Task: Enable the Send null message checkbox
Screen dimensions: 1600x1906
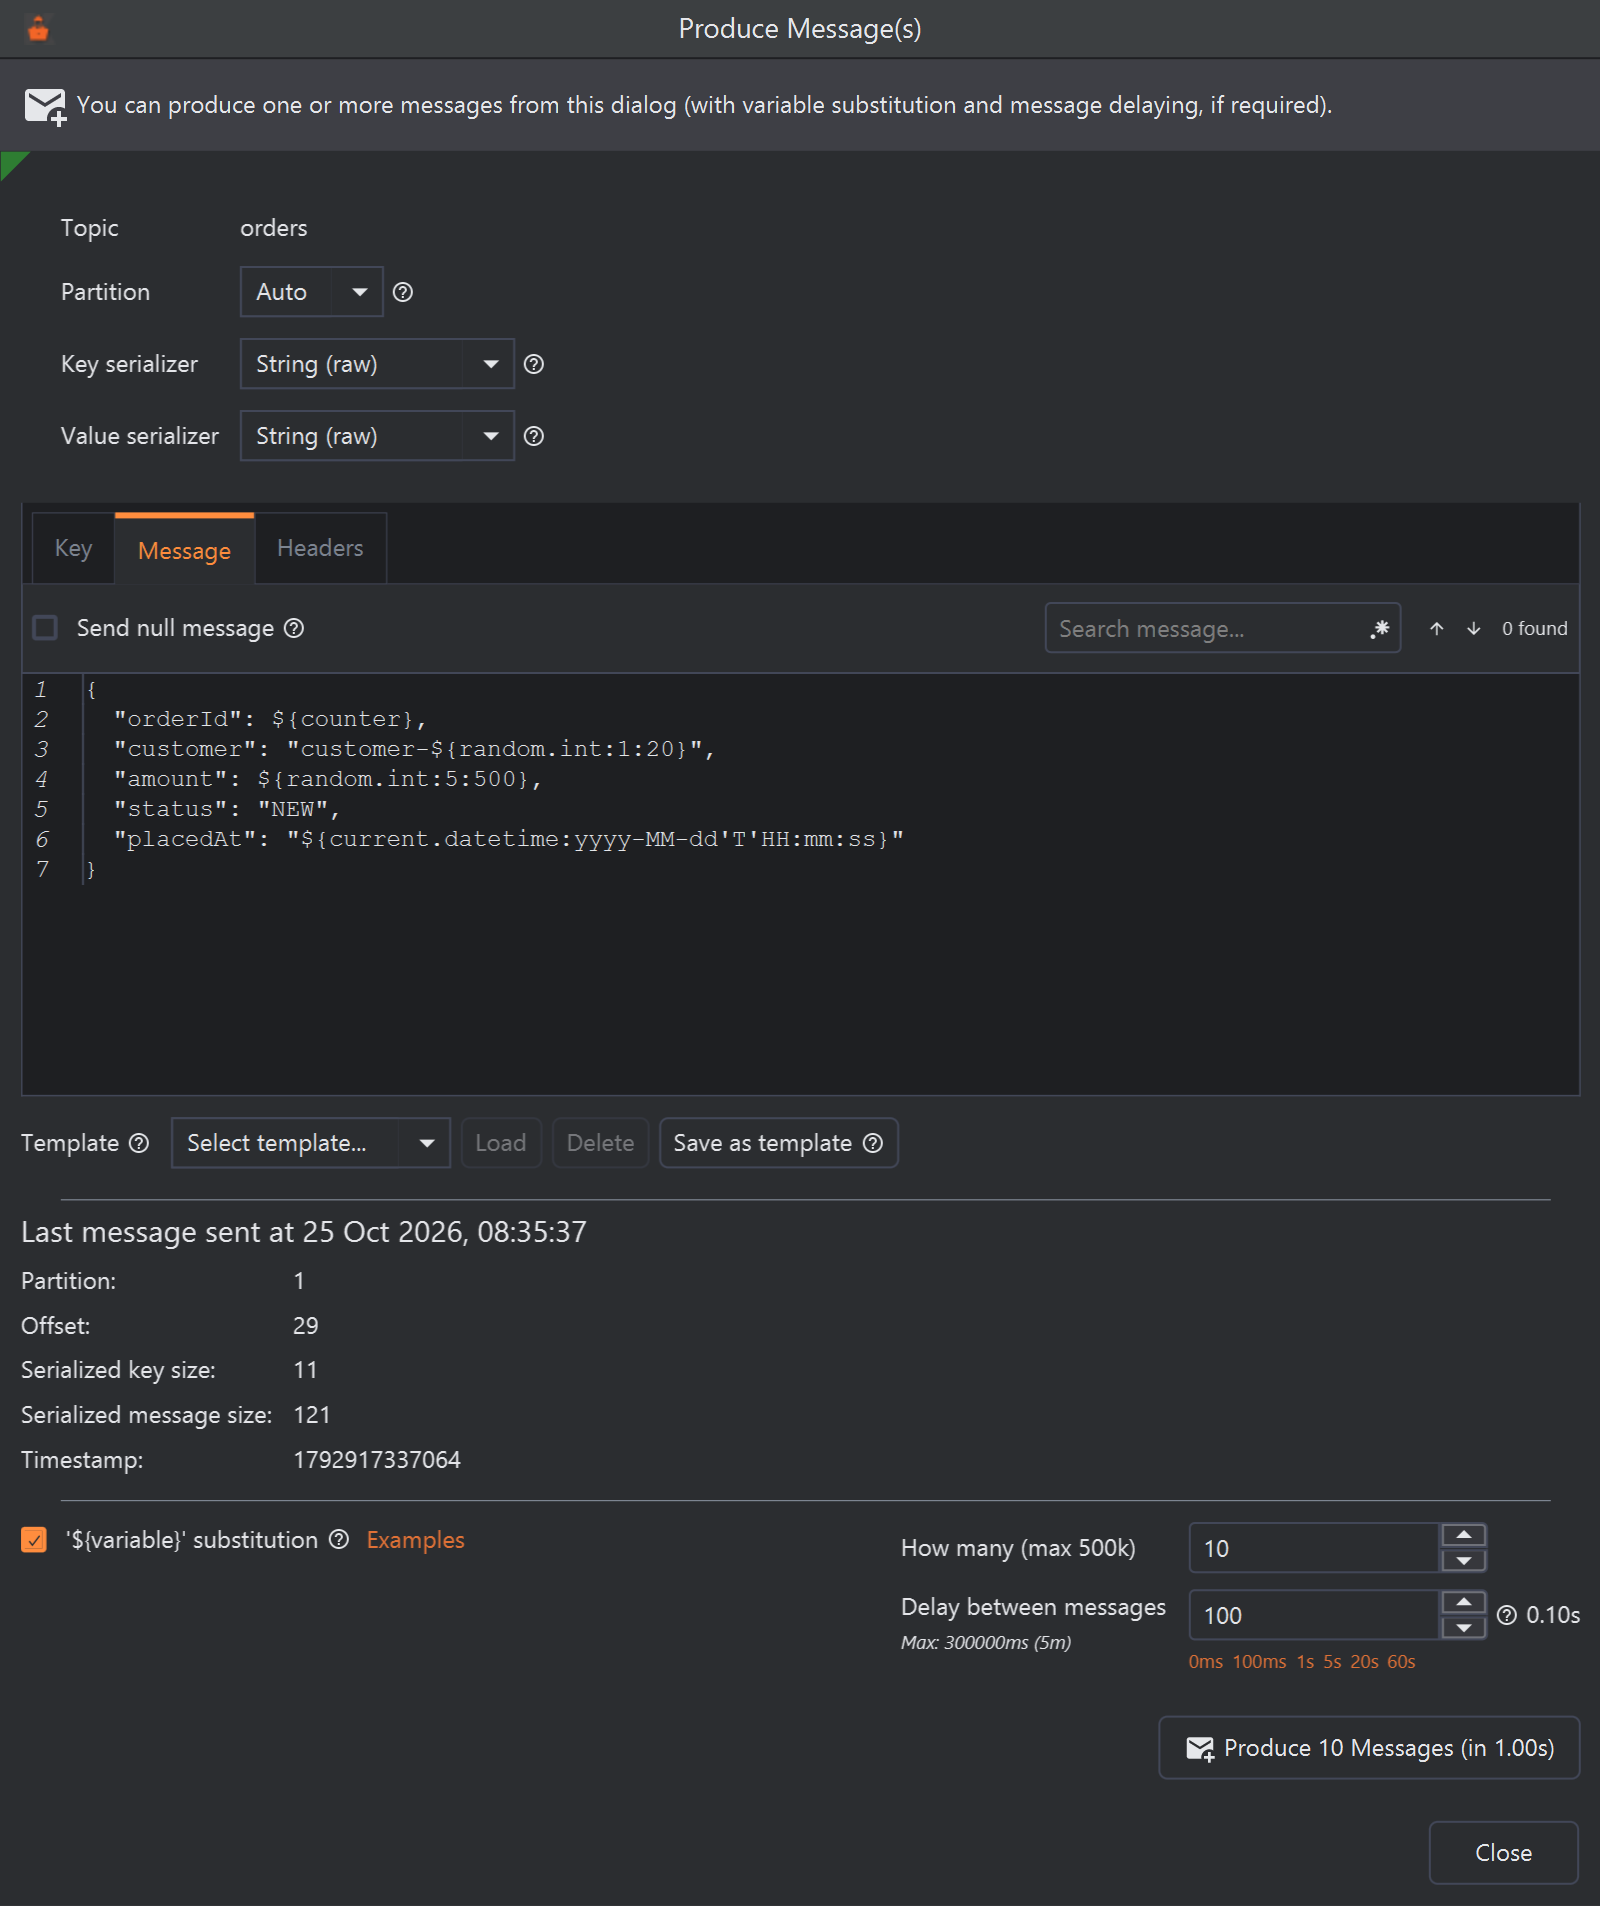Action: pyautogui.click(x=45, y=628)
